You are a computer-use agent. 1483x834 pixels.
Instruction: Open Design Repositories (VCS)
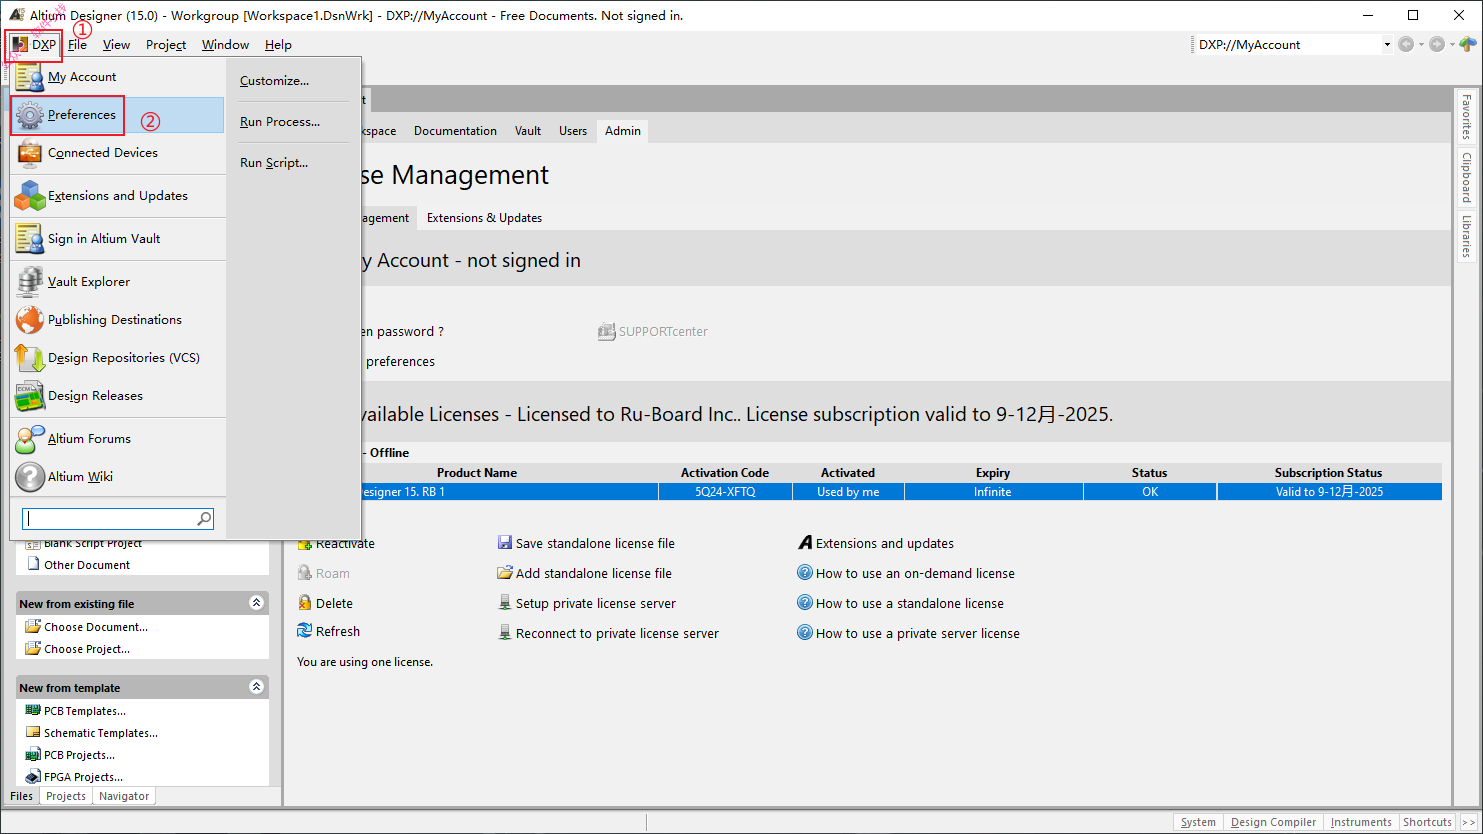[118, 358]
